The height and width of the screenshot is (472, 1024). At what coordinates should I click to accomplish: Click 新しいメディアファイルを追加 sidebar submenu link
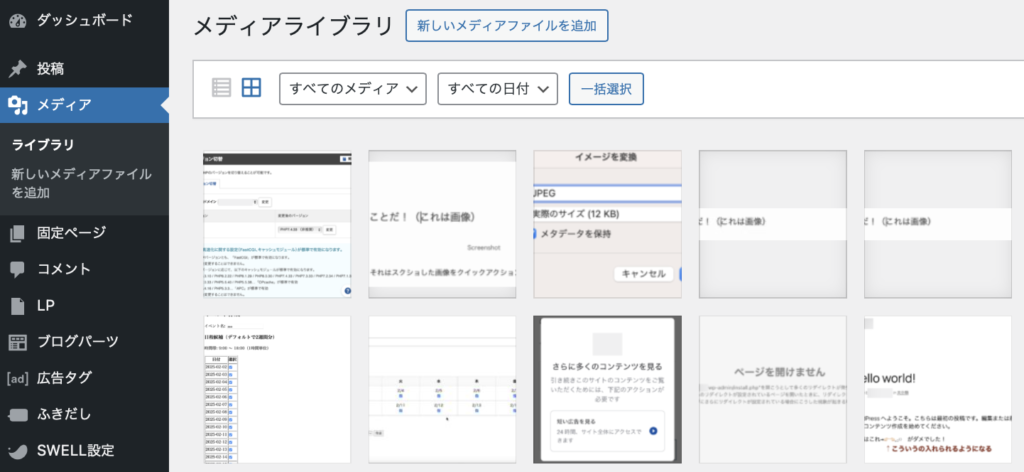(x=82, y=182)
